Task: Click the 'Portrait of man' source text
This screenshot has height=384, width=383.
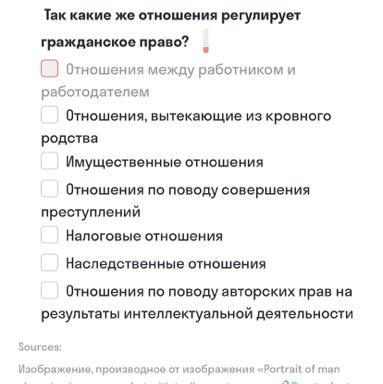Action: pyautogui.click(x=302, y=369)
